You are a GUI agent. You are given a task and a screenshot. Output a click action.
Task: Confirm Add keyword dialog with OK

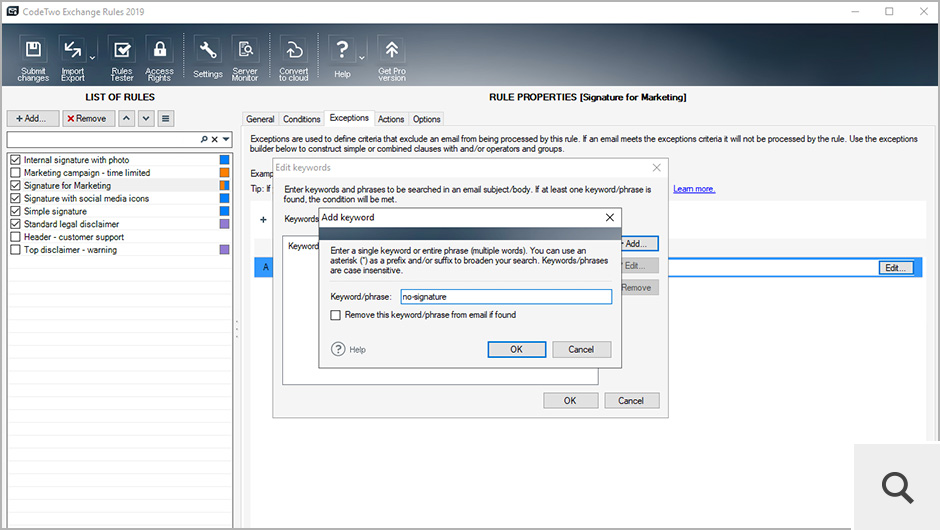(516, 350)
